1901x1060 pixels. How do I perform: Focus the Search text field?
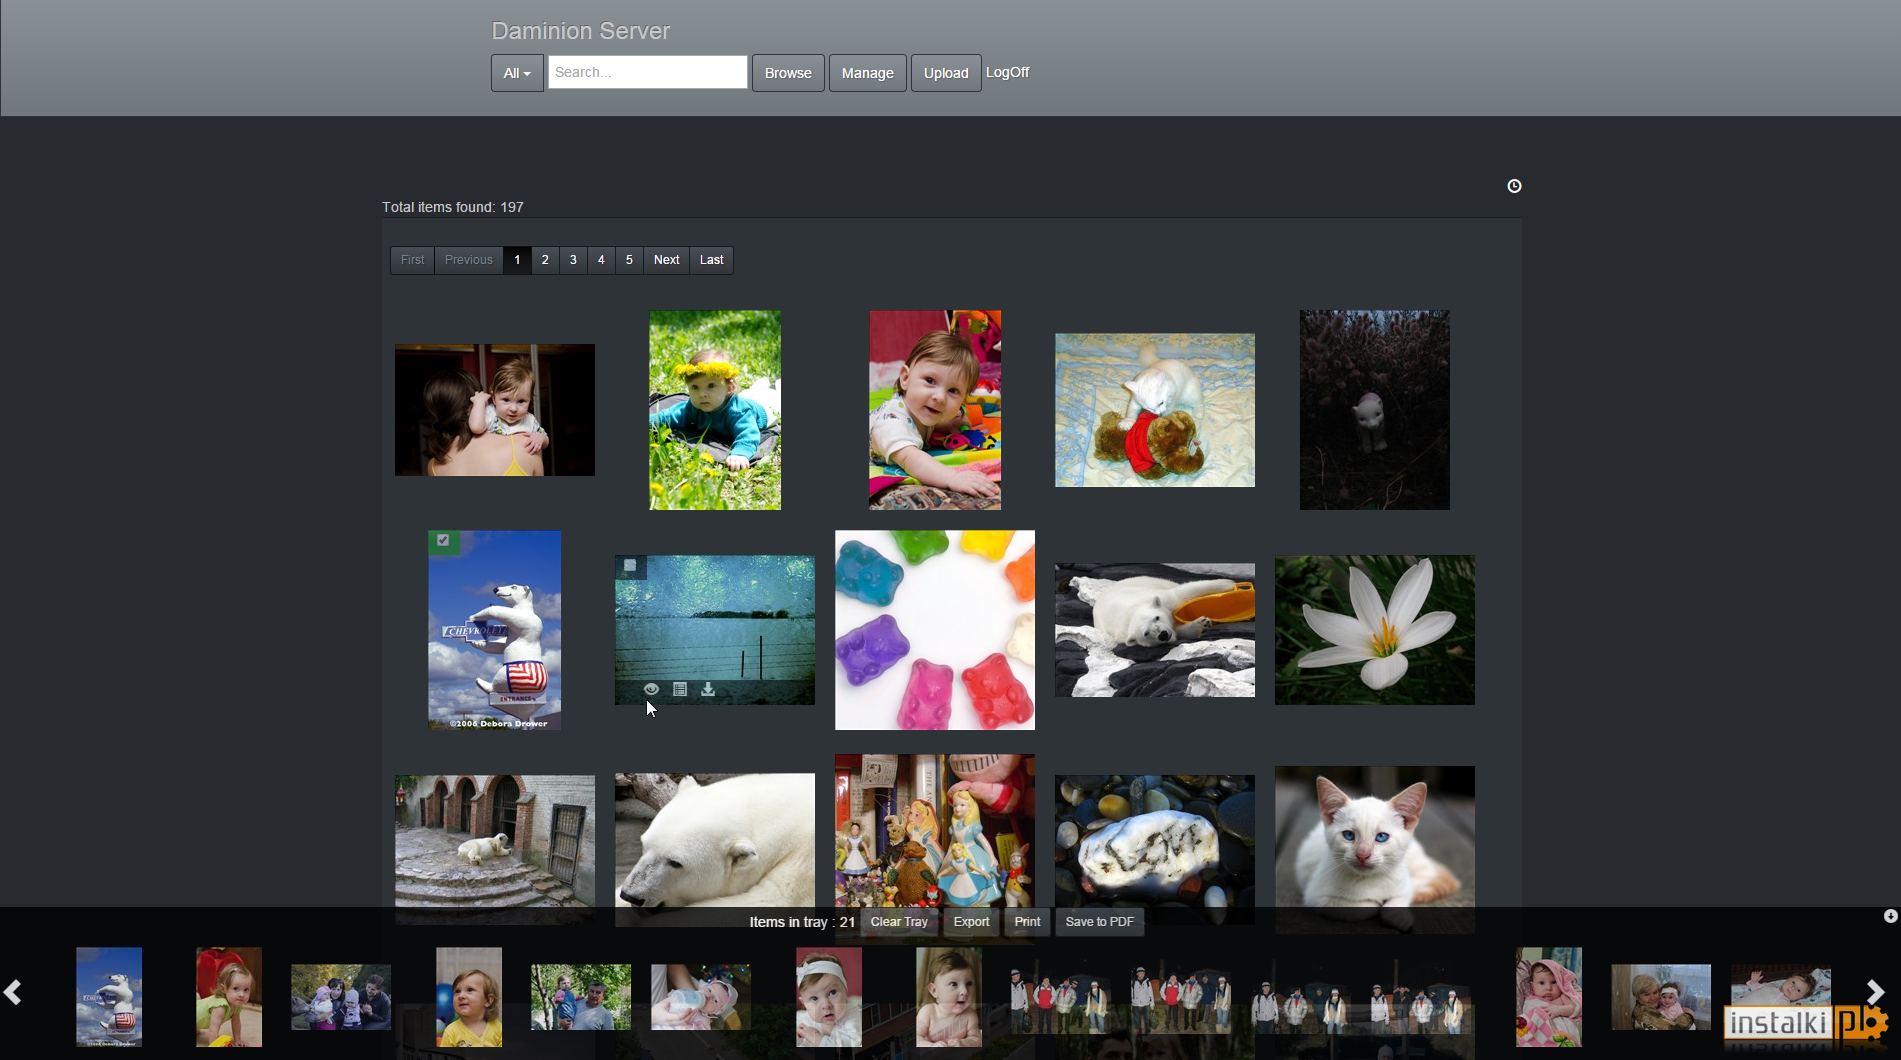(x=647, y=72)
